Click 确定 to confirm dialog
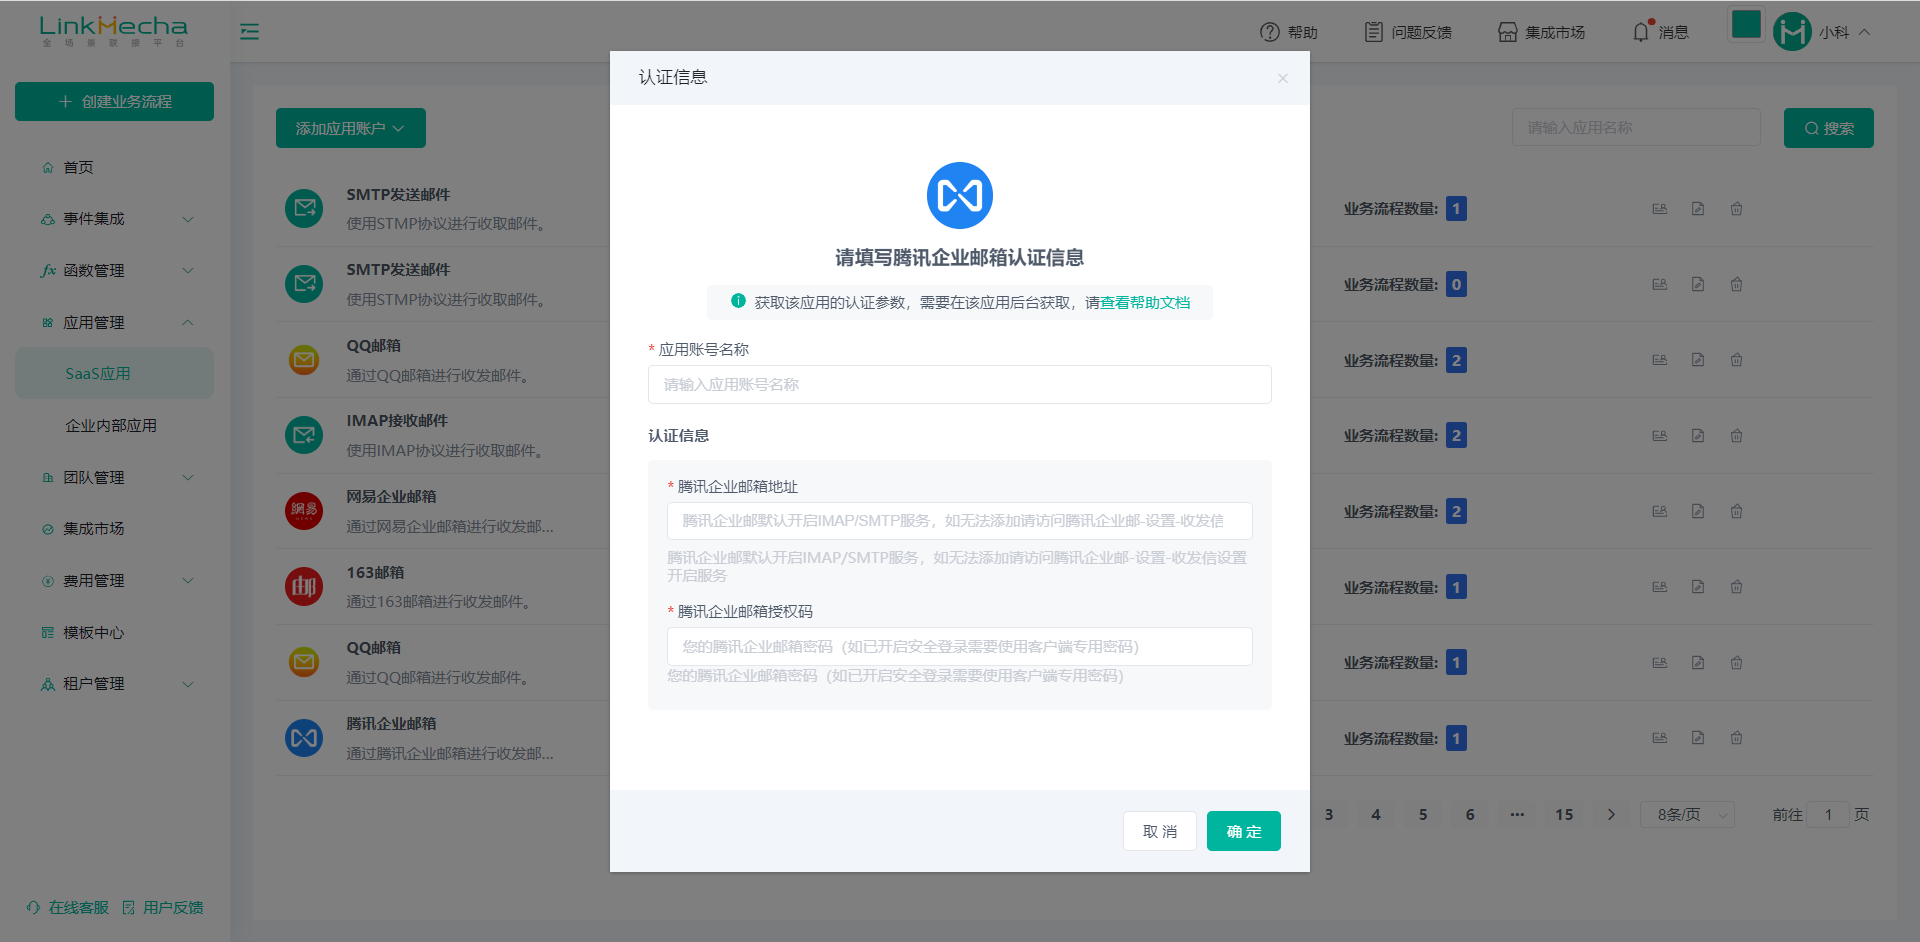This screenshot has width=1920, height=942. point(1244,831)
